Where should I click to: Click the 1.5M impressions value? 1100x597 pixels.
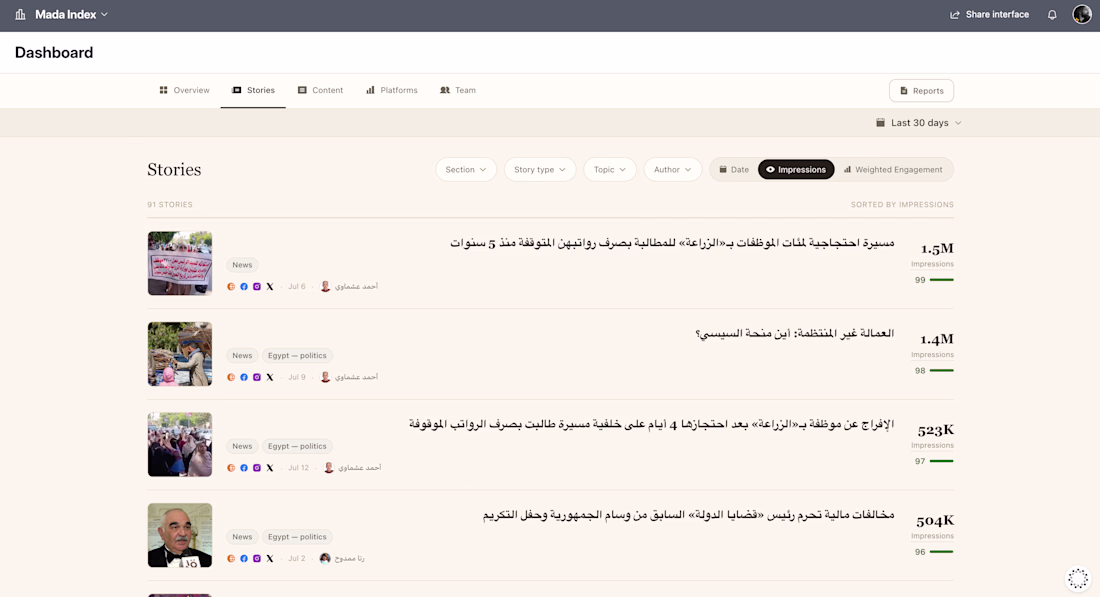coord(937,248)
